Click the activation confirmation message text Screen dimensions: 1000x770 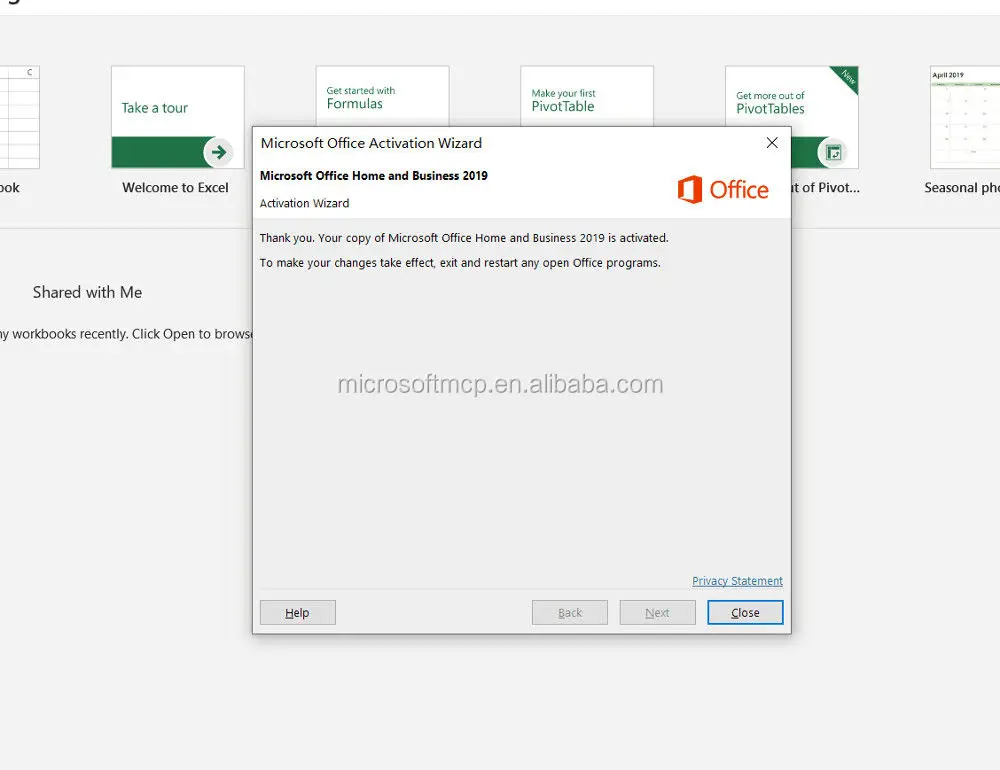464,238
